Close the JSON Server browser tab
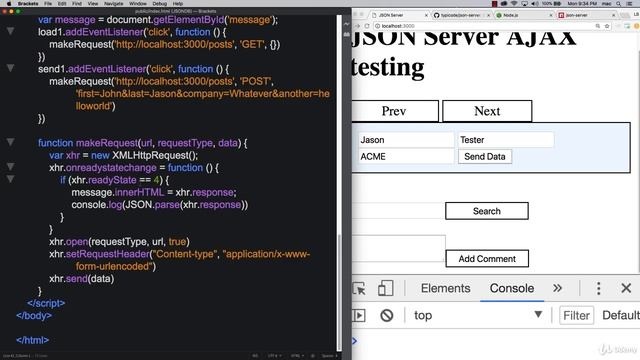The image size is (640, 360). coord(427,15)
